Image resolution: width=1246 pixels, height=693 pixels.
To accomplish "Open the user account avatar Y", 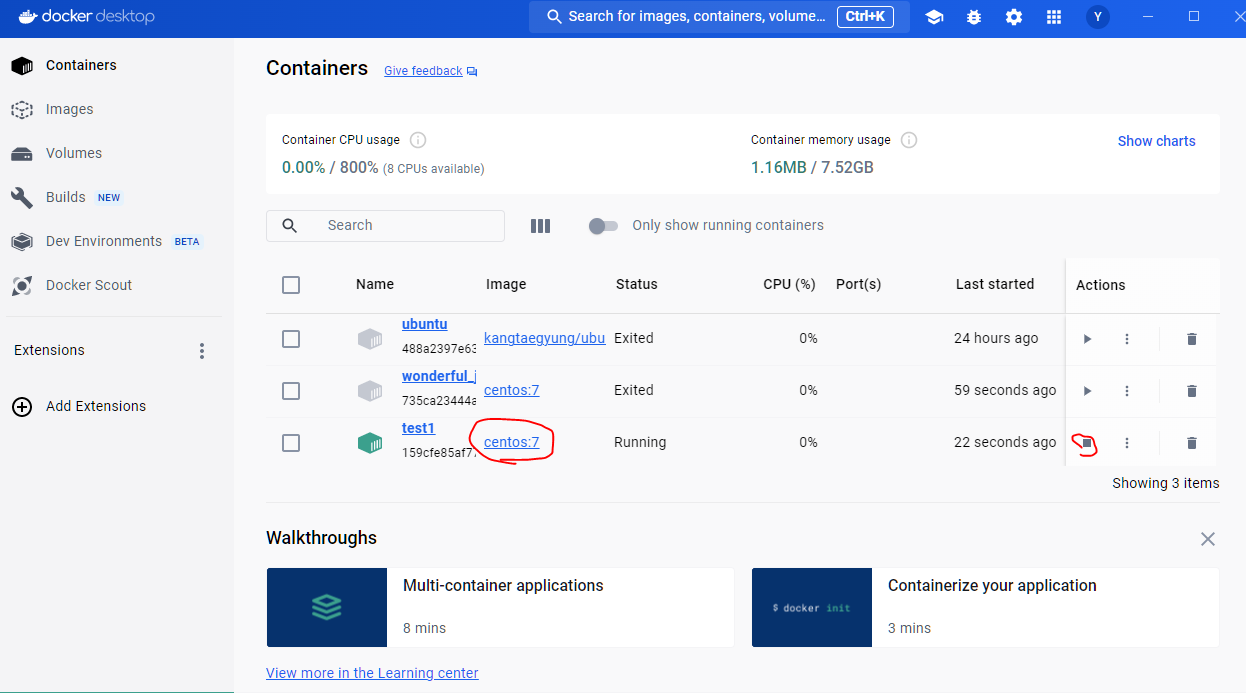I will pyautogui.click(x=1098, y=17).
